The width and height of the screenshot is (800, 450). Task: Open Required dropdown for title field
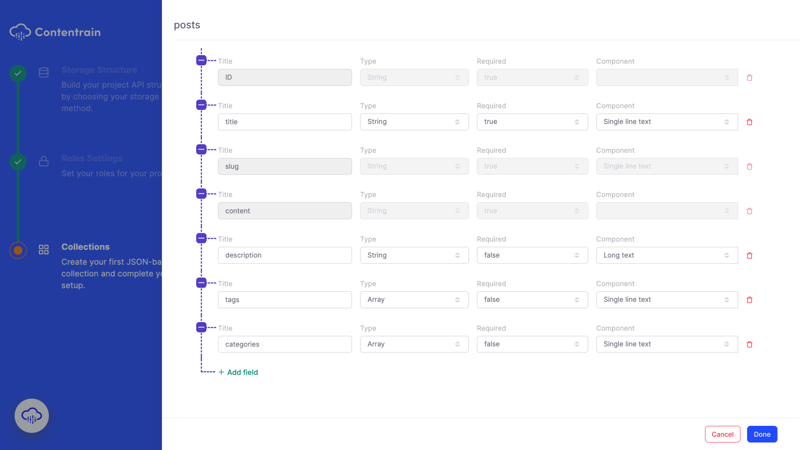point(532,122)
